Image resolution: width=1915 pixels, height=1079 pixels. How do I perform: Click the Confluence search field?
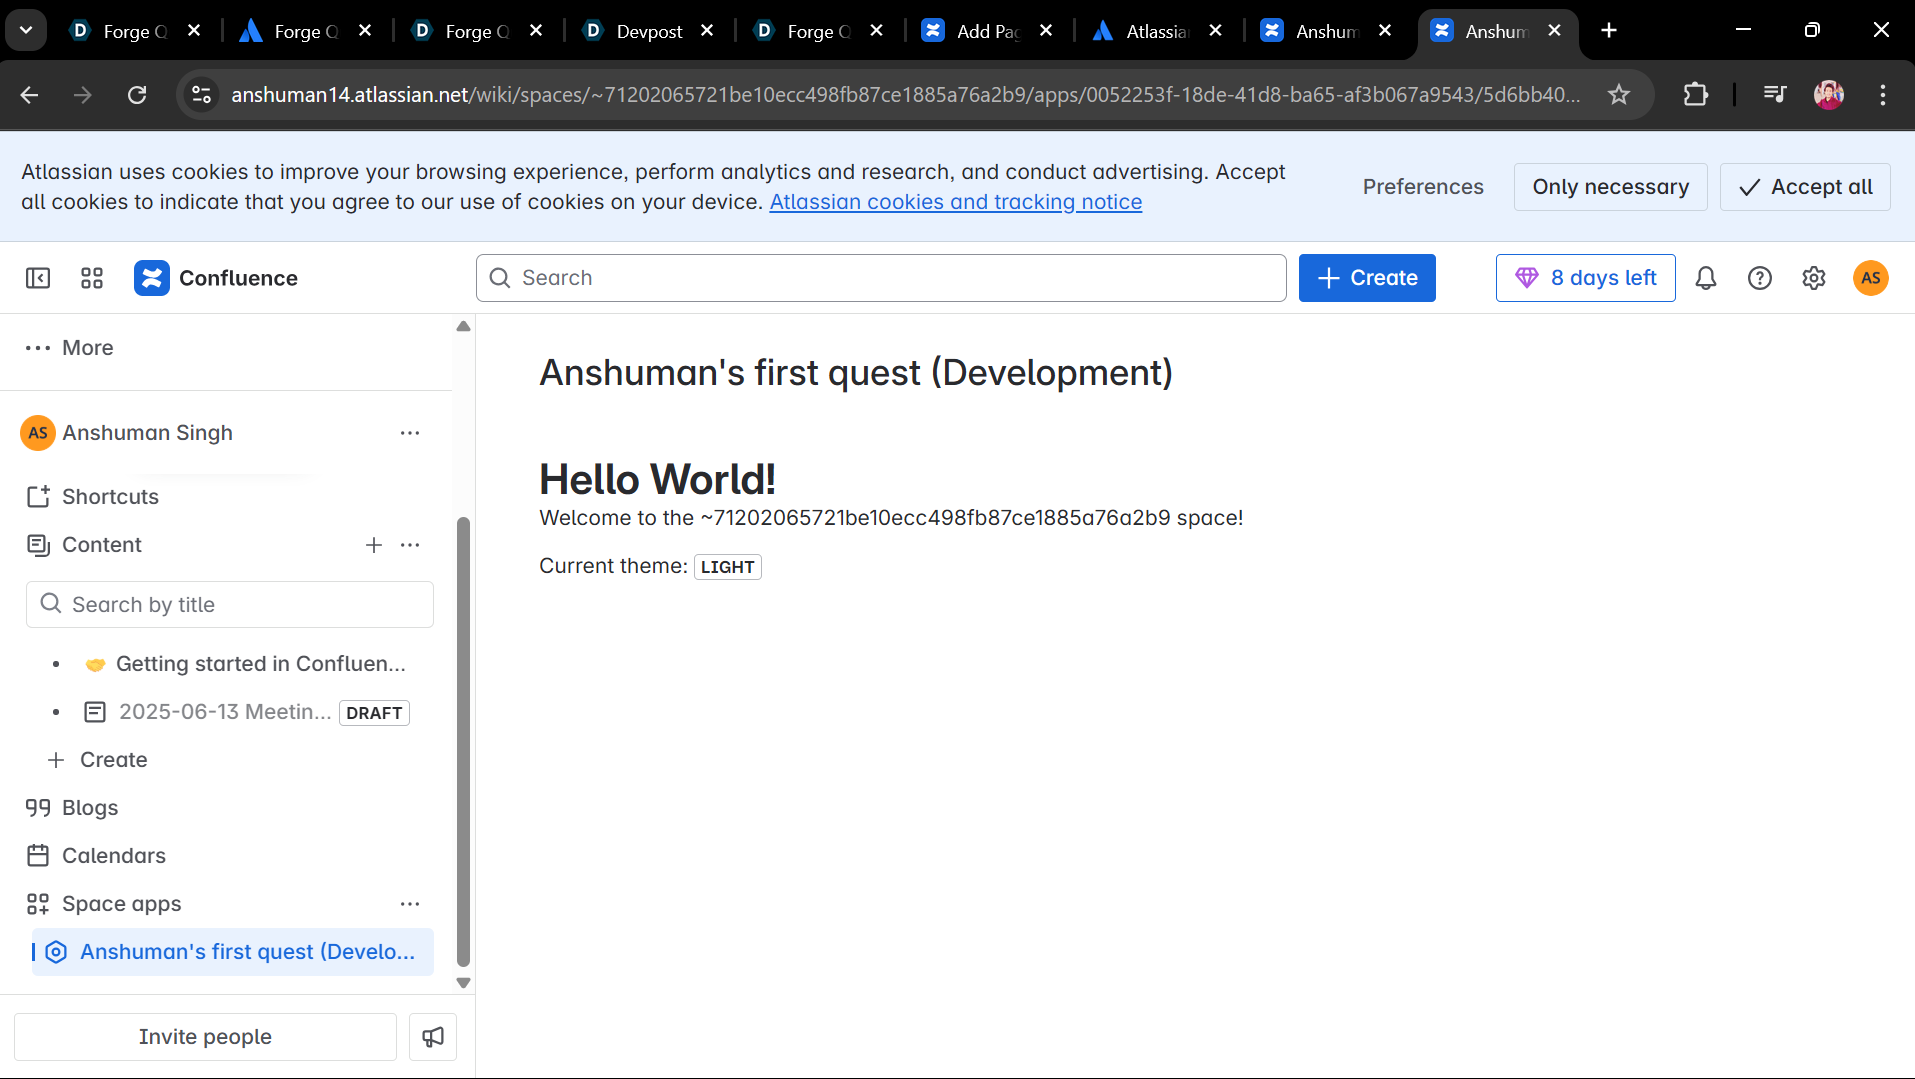[x=881, y=278]
